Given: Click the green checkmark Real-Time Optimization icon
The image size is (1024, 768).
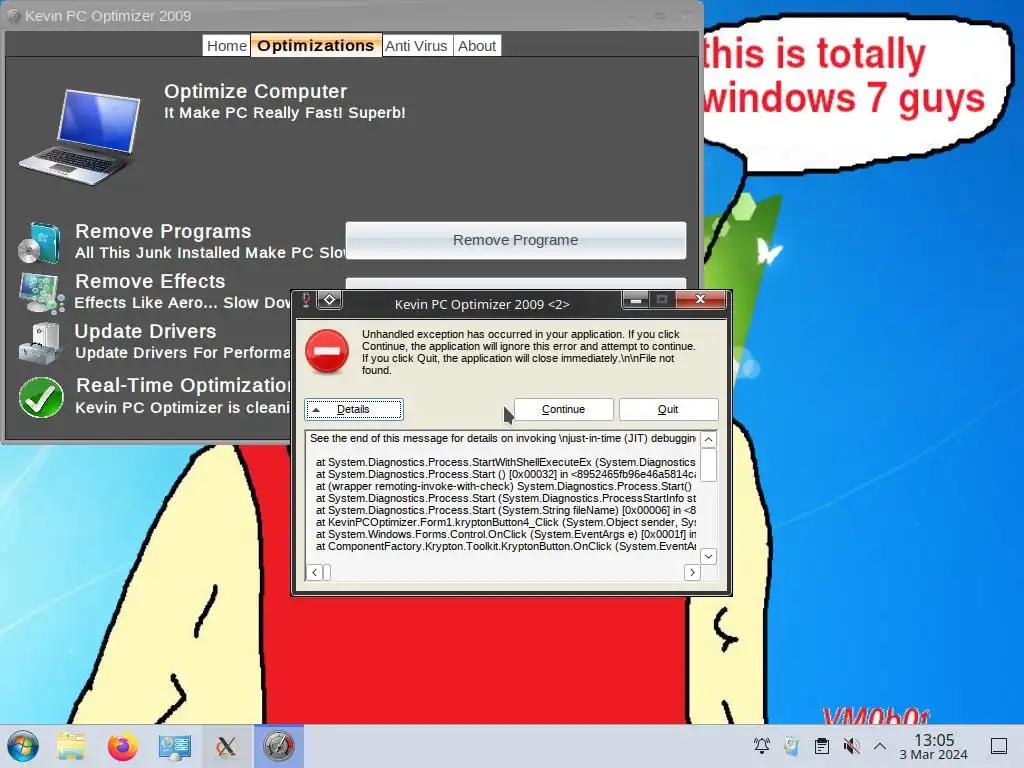Looking at the screenshot, I should [x=41, y=397].
